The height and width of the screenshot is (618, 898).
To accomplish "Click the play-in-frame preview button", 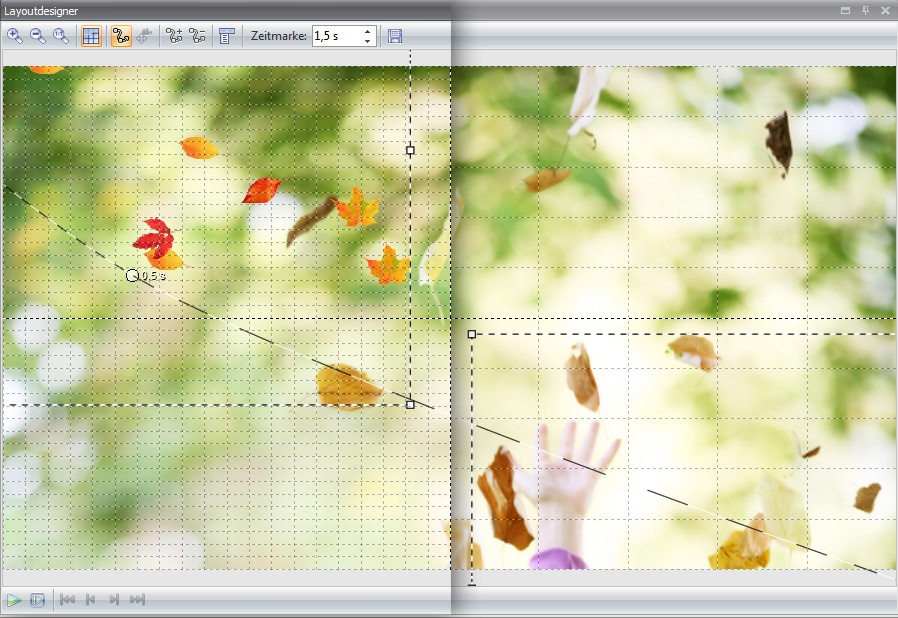I will click(x=38, y=600).
